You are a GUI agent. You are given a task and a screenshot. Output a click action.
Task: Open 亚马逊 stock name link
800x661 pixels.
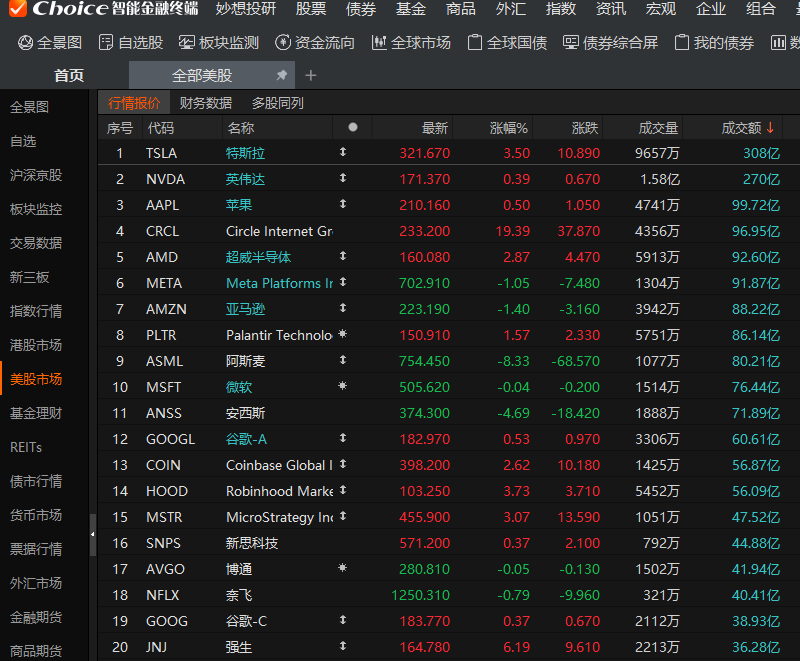[x=245, y=309]
